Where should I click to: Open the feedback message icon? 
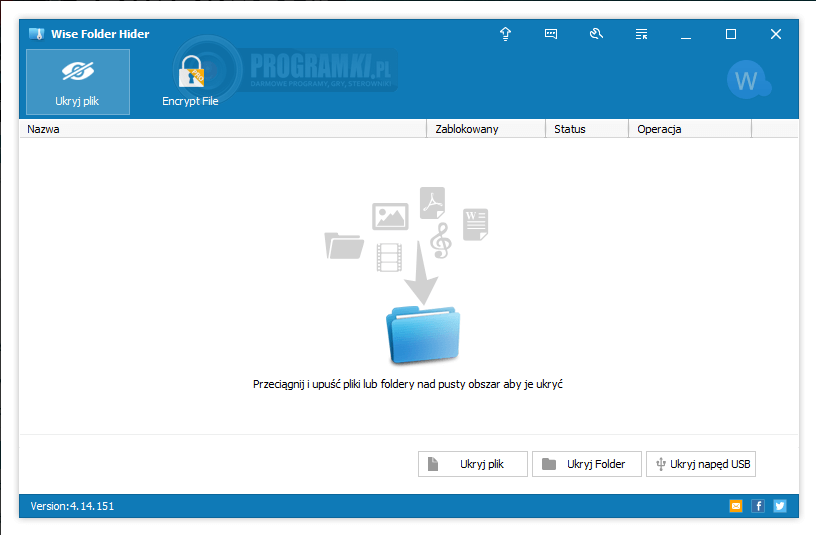tap(551, 34)
